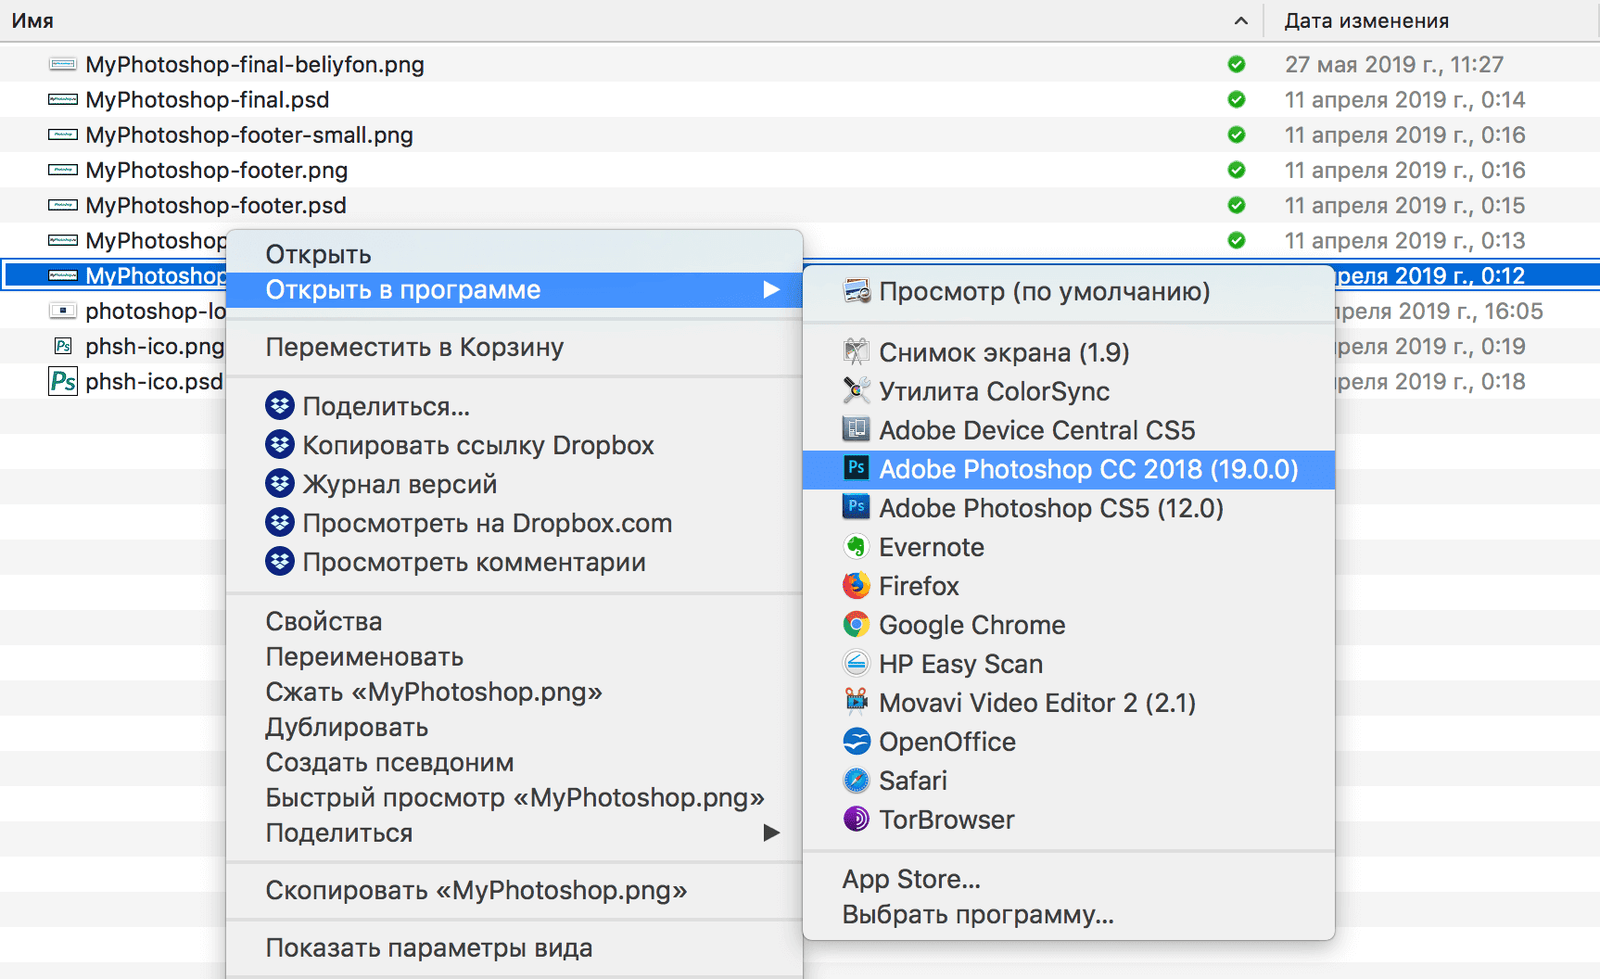The width and height of the screenshot is (1600, 979).
Task: Open App Store… entry
Action: coord(911,879)
